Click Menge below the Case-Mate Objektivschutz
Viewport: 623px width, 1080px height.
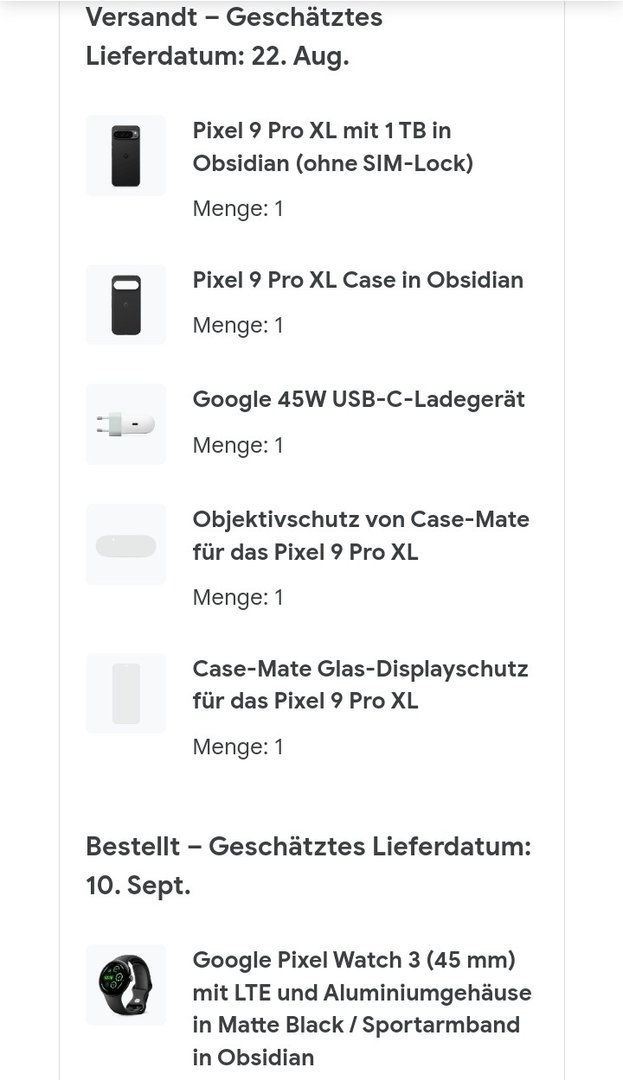click(238, 597)
